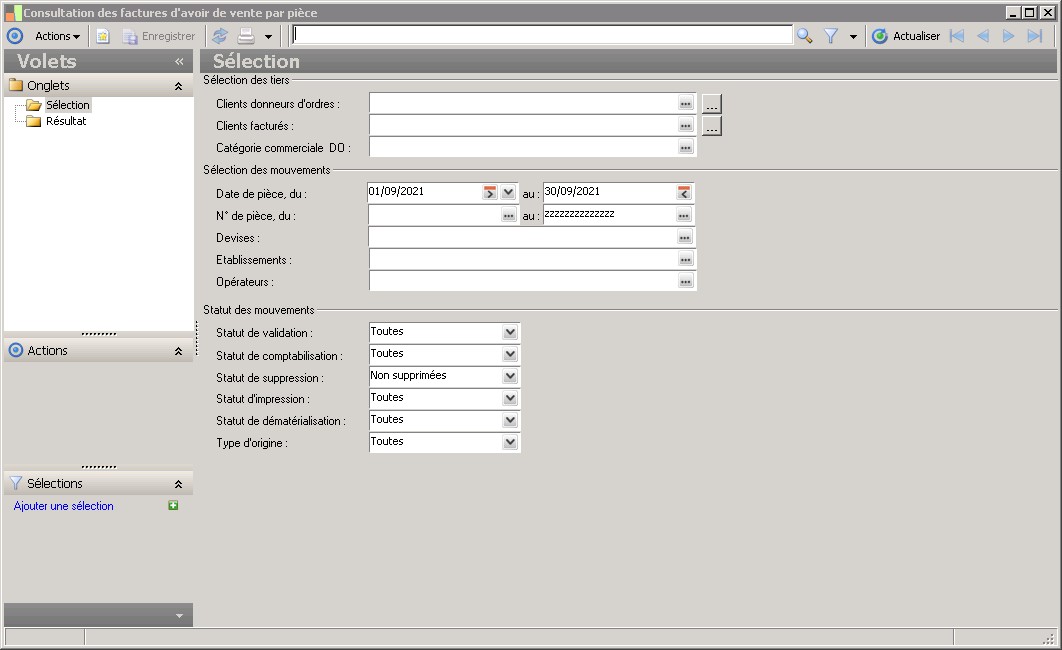Open the Statut de comptabilisation dropdown
This screenshot has height=650, width=1062.
point(510,354)
